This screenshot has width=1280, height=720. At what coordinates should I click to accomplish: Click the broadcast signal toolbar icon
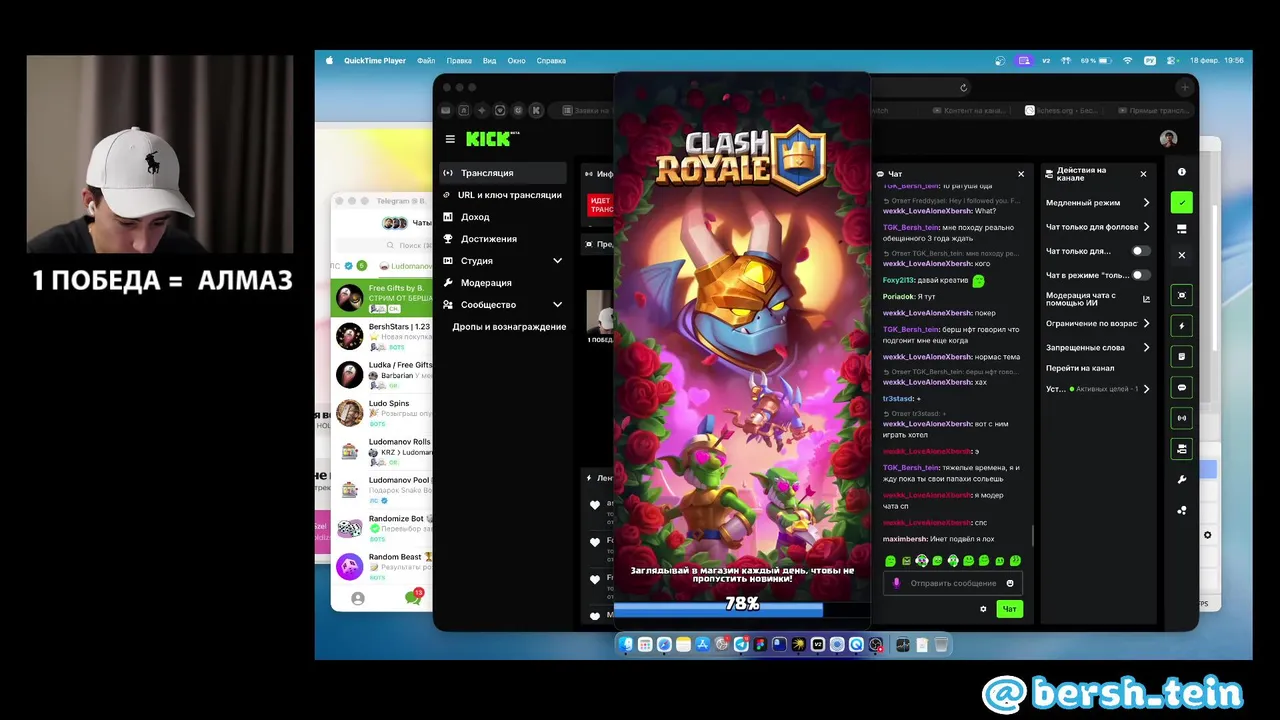pyautogui.click(x=1181, y=418)
